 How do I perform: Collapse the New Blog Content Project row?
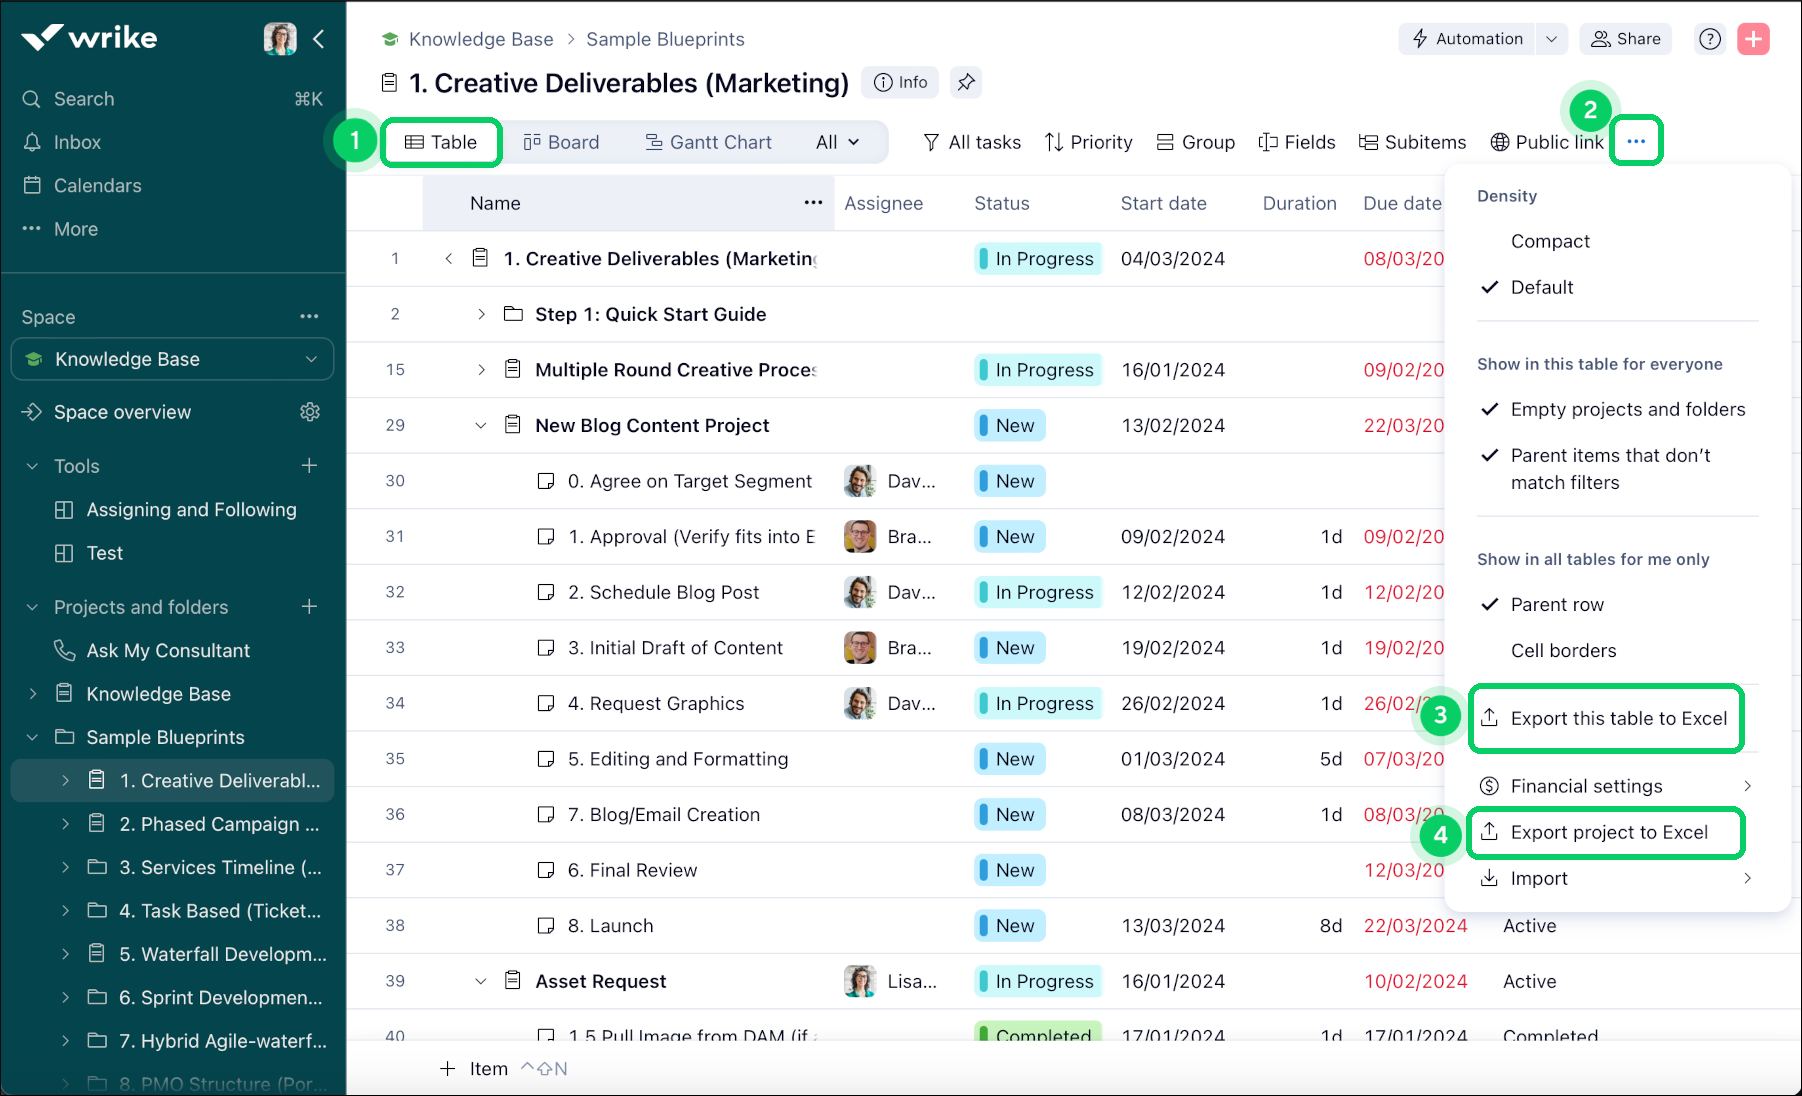point(480,425)
